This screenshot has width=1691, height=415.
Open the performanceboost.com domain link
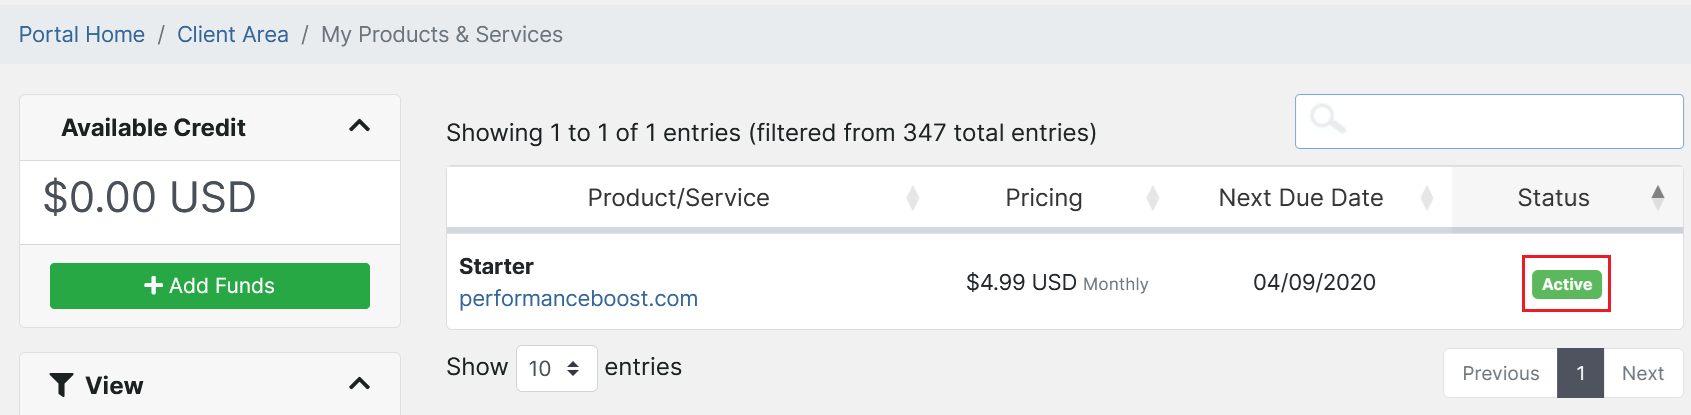[578, 299]
